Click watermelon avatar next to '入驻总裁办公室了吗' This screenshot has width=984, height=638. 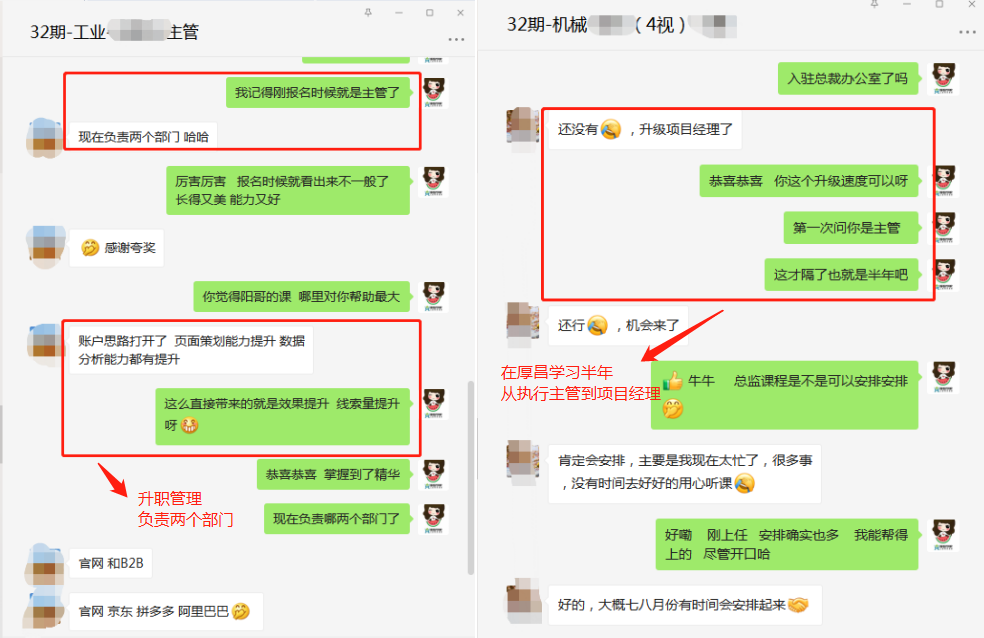[x=943, y=78]
